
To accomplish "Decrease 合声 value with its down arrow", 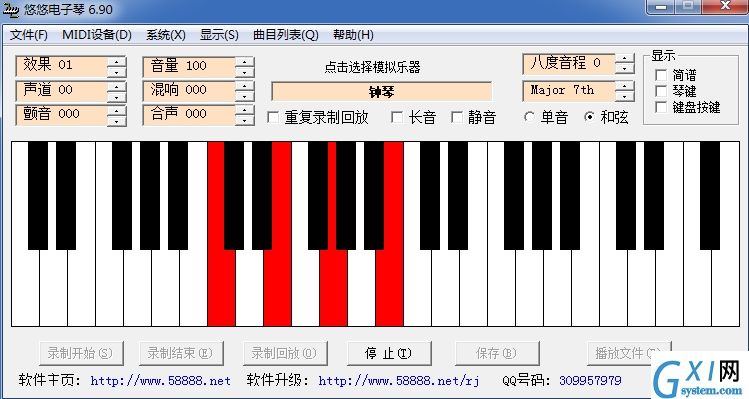I will pos(245,120).
